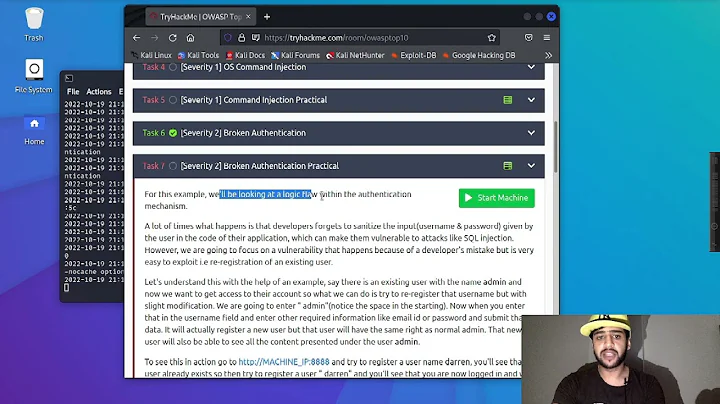Viewport: 720px width, 404px height.
Task: Toggle Task 5 completion circle
Action: 173,100
